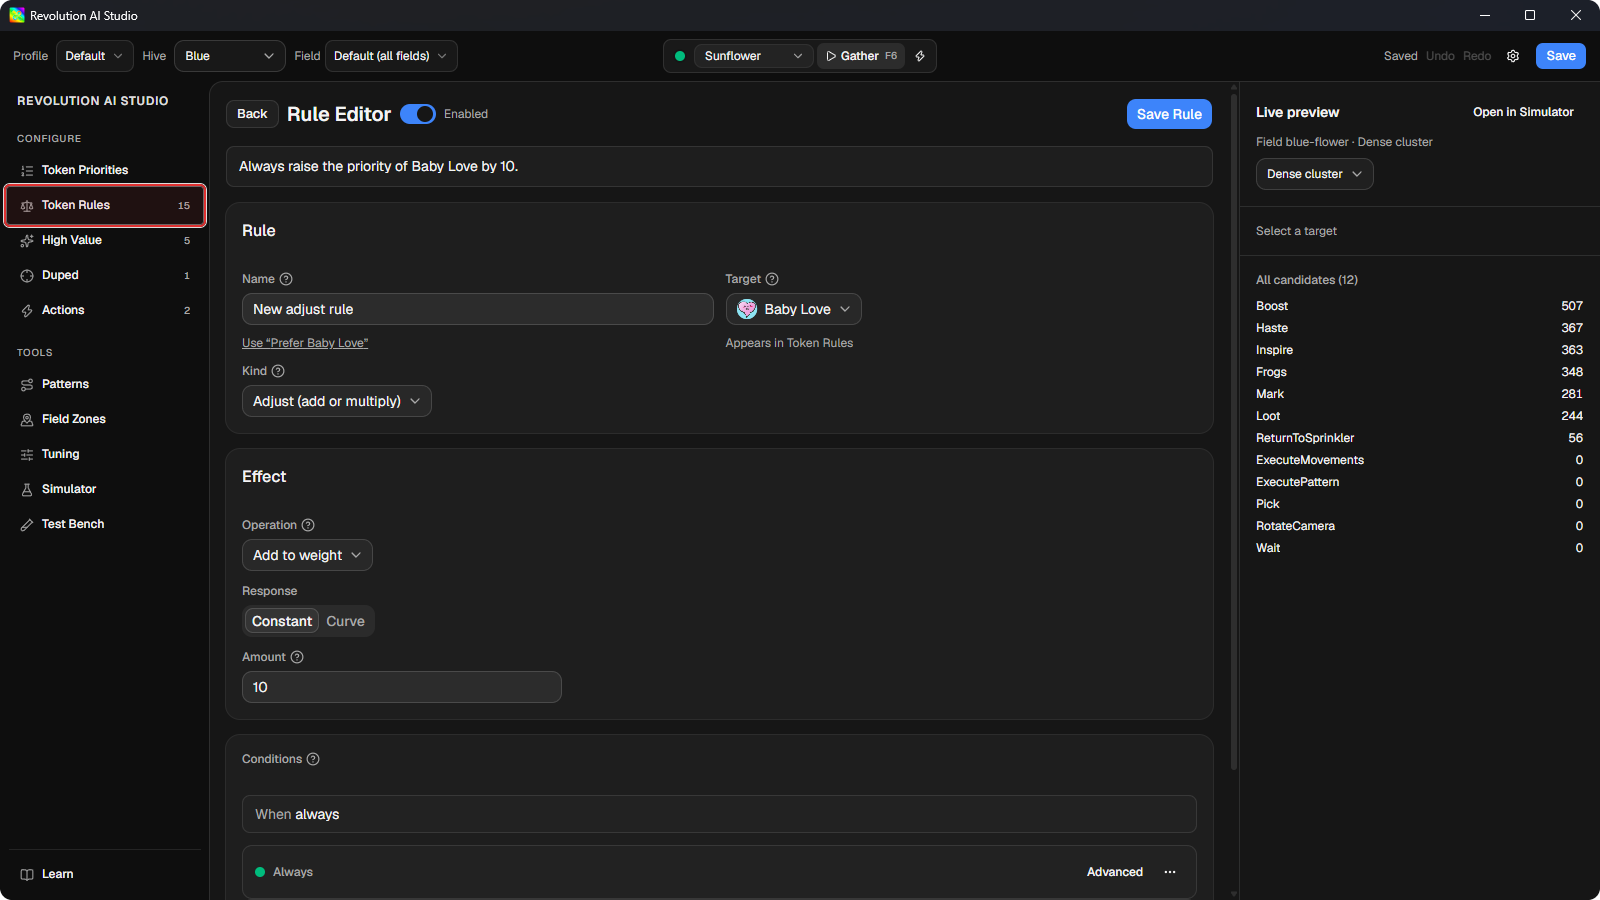Screen dimensions: 1600x900
Task: Open the Add to weight operation dropdown
Action: (307, 555)
